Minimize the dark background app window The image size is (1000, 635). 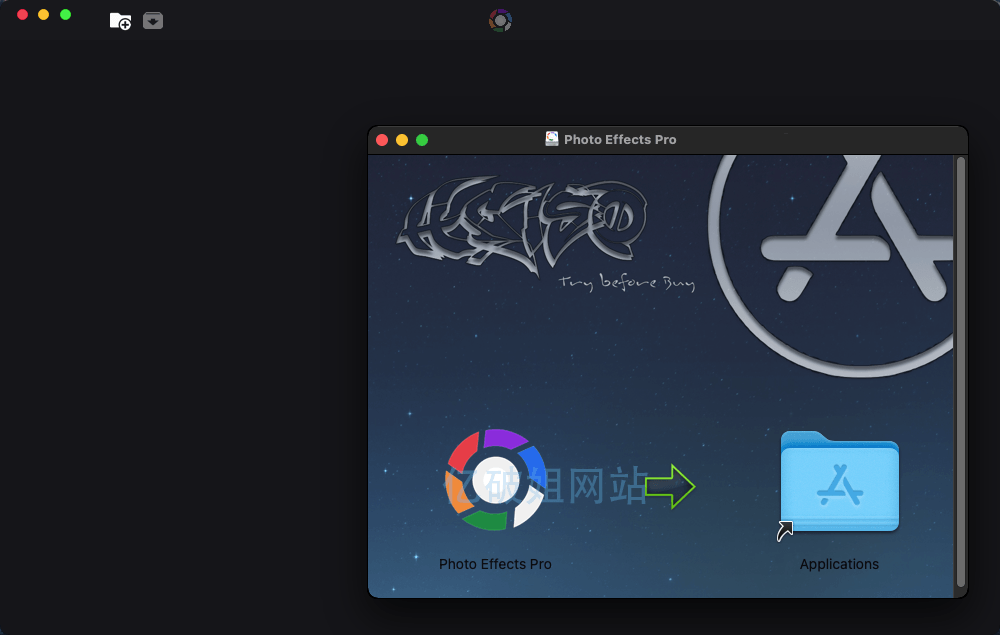click(x=43, y=15)
